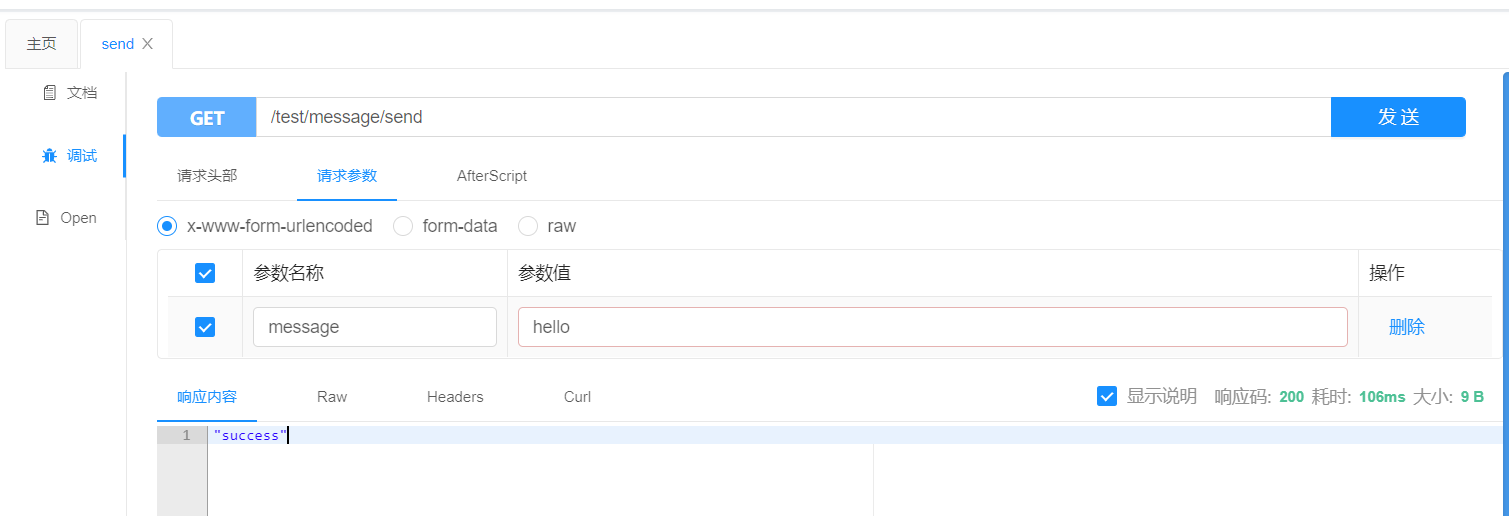Click the file icon beside Open
Viewport: 1509px width, 516px height.
tap(42, 218)
